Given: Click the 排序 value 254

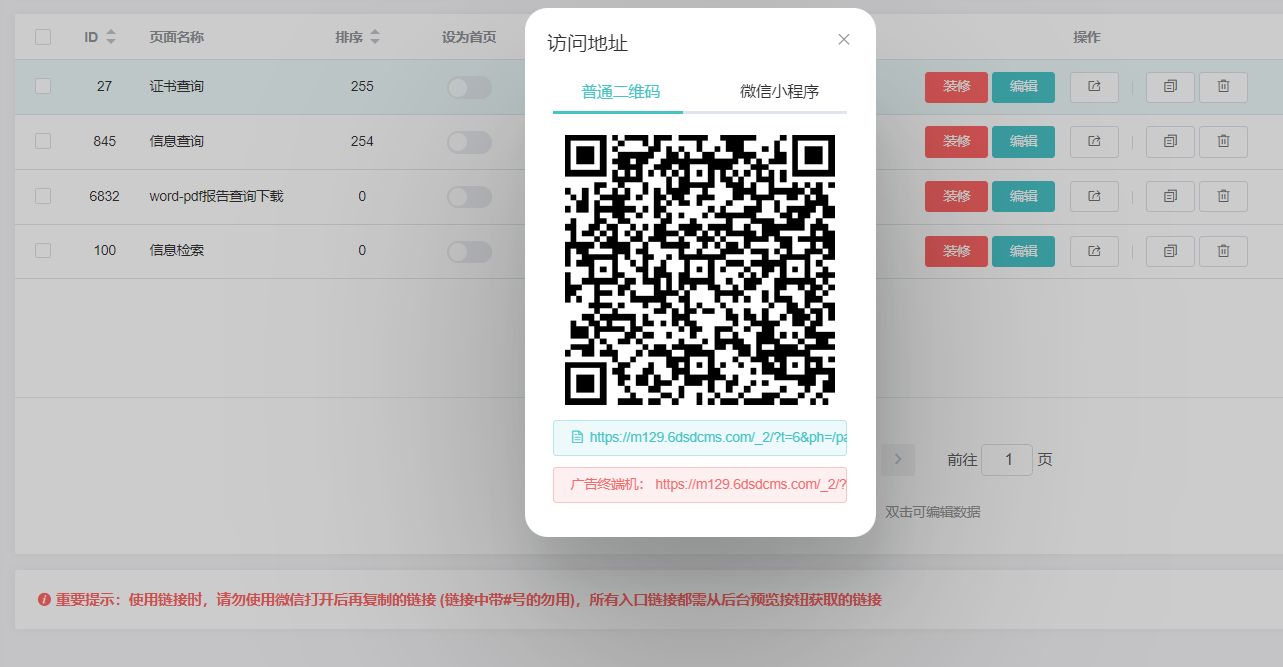Looking at the screenshot, I should 362,142.
